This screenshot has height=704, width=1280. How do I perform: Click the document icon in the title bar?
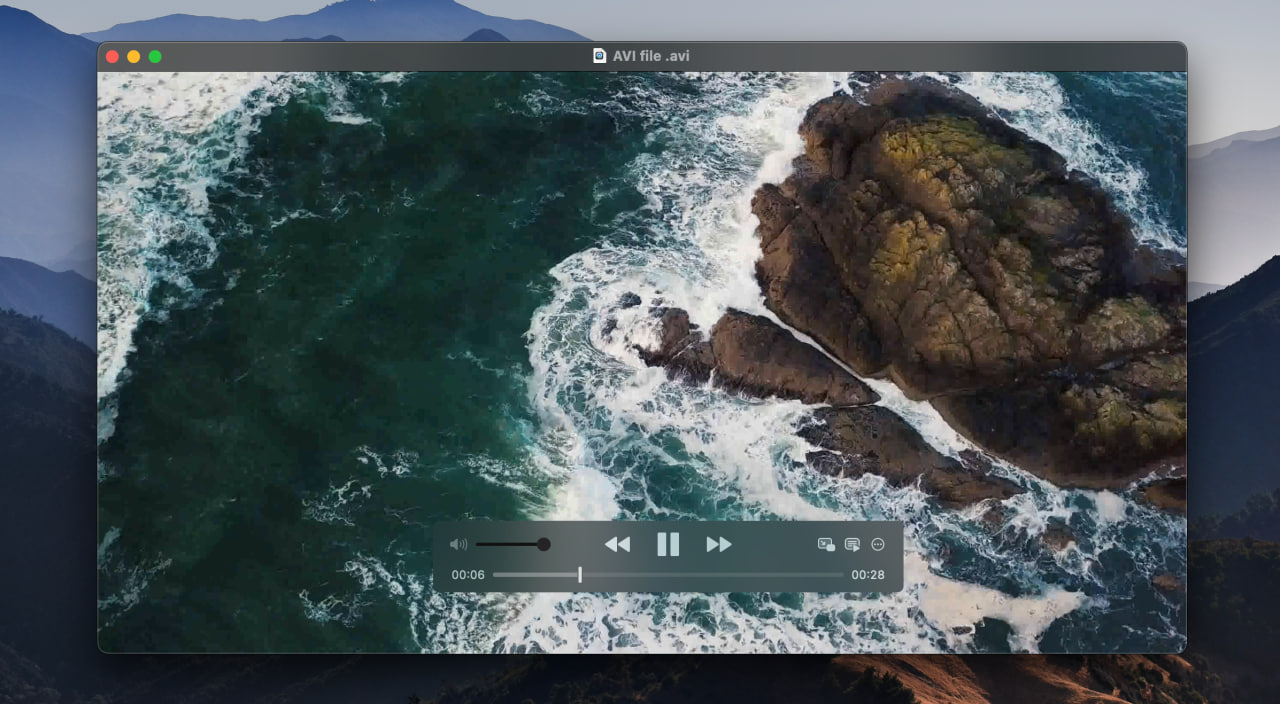point(597,56)
